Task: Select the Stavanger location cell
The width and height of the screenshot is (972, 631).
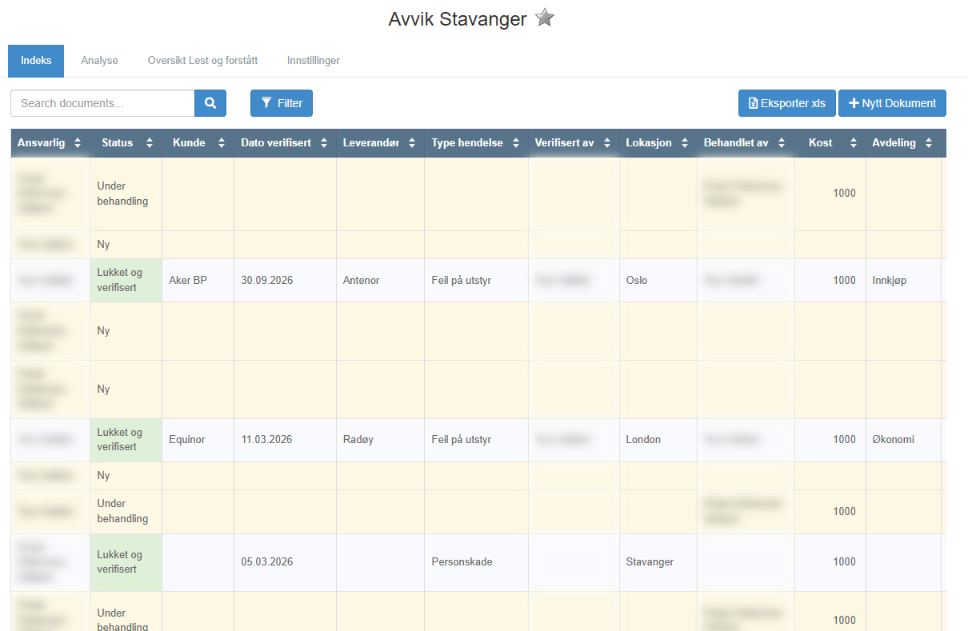Action: [x=658, y=562]
